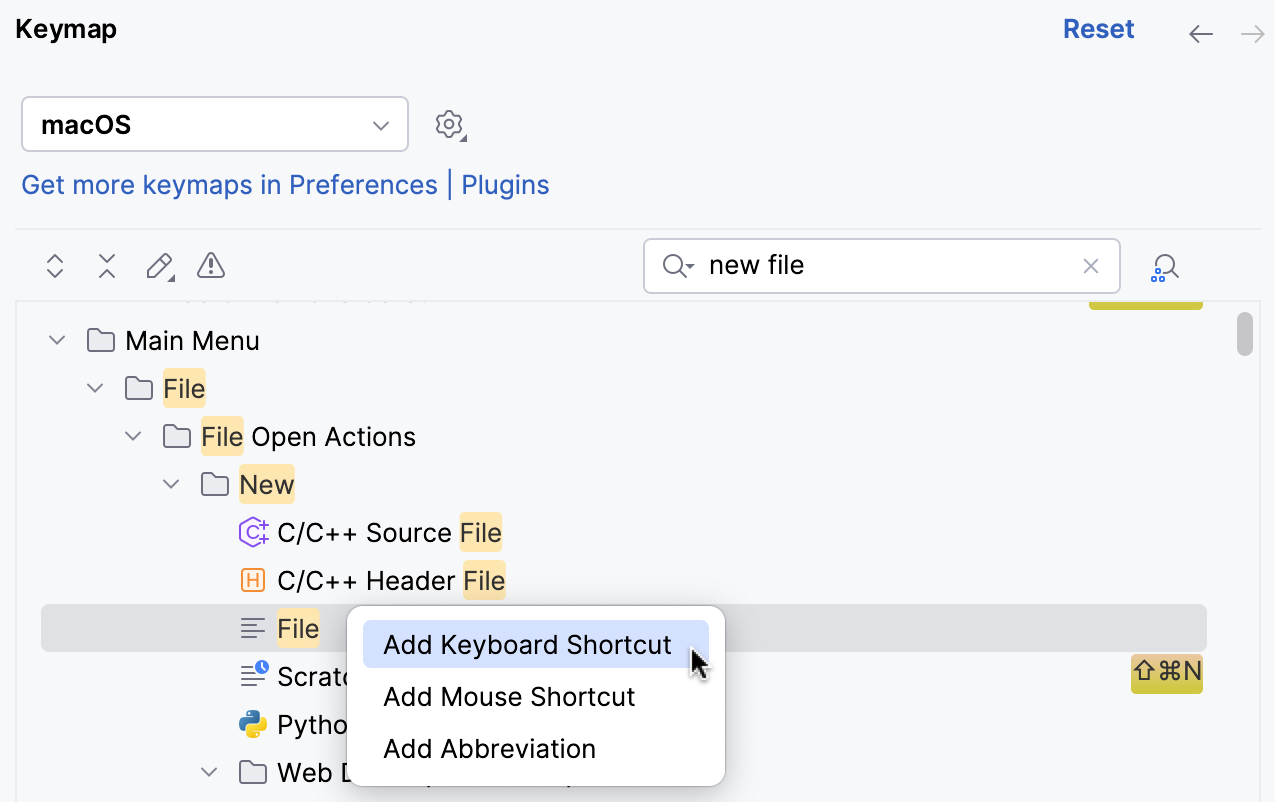Choose Add Mouse Shortcut from the menu
Image resolution: width=1275 pixels, height=802 pixels.
coord(509,696)
